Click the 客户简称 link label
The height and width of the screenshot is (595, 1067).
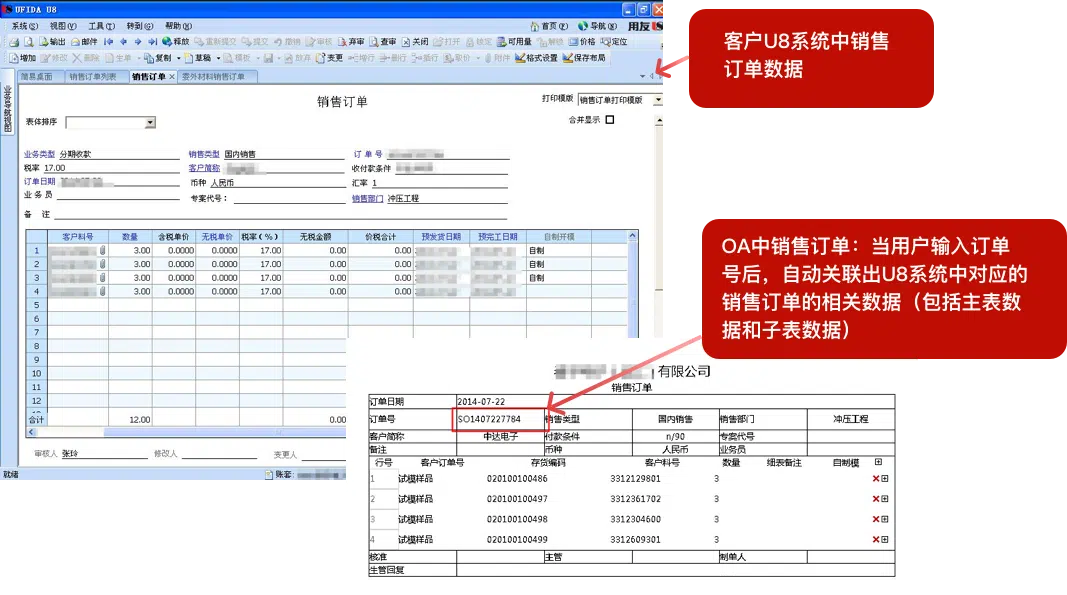pos(204,168)
